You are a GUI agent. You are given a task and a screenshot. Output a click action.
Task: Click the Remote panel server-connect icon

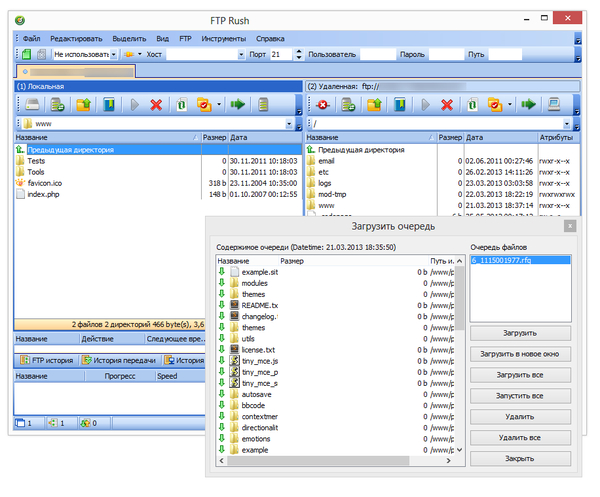348,104
